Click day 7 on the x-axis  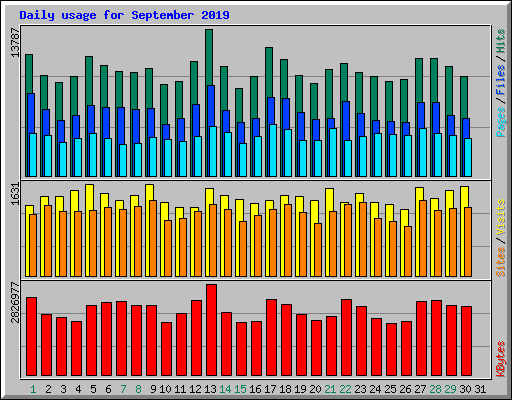click(123, 389)
